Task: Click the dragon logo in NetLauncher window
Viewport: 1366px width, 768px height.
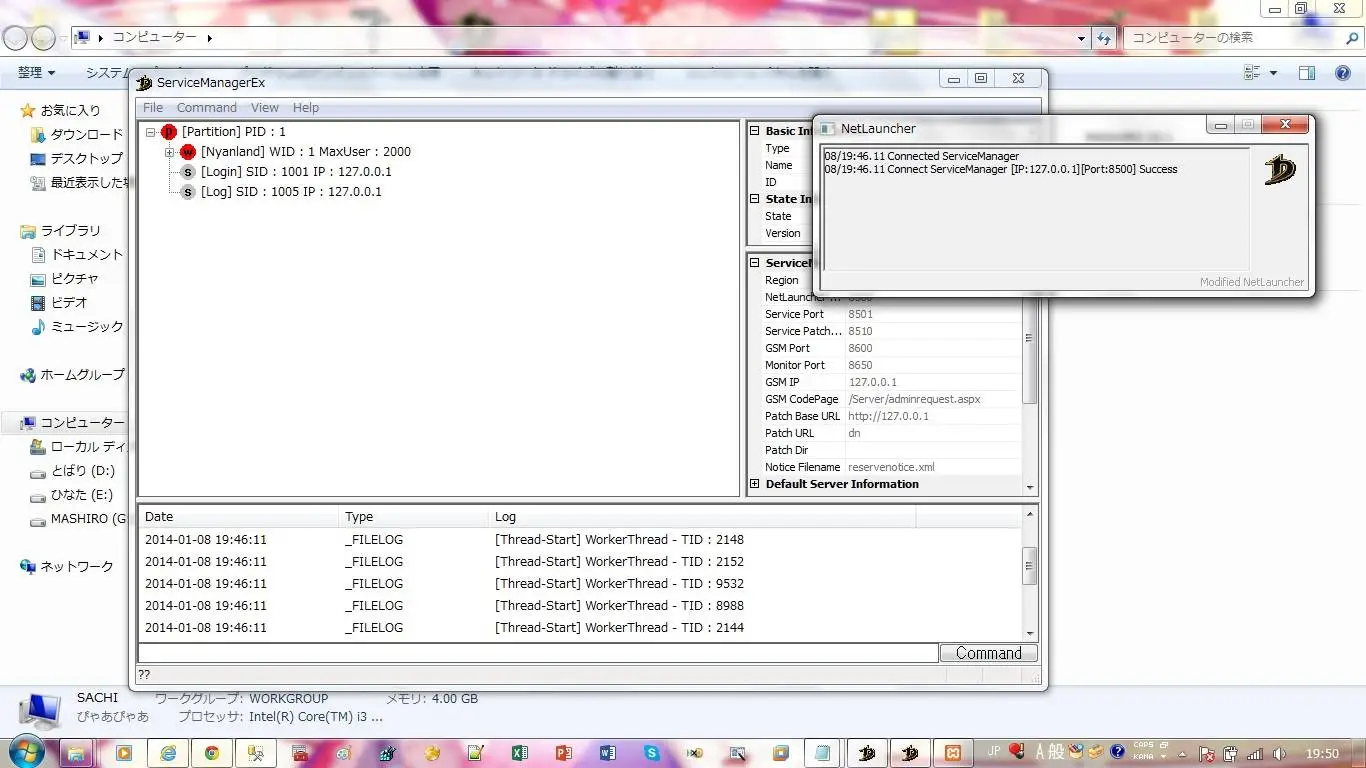Action: click(1279, 168)
